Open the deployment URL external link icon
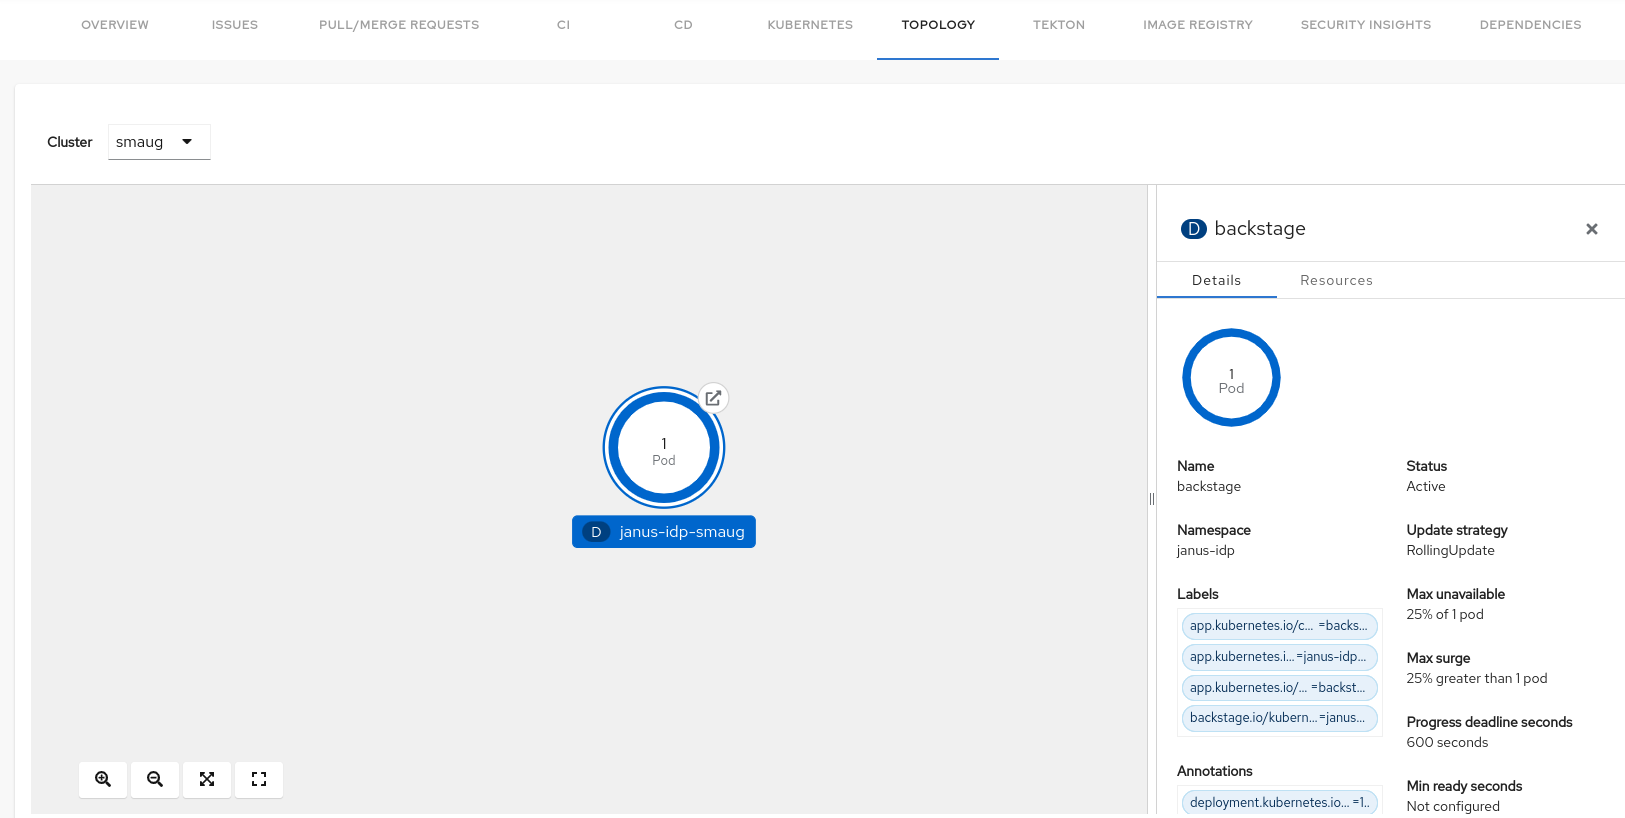This screenshot has height=818, width=1625. click(x=713, y=398)
